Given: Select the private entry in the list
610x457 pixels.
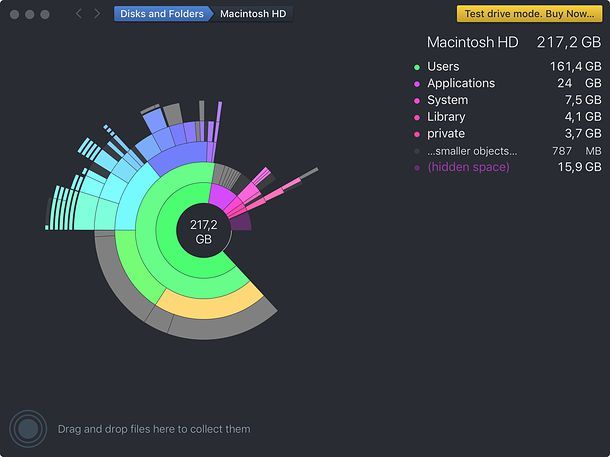Looking at the screenshot, I should (507, 133).
